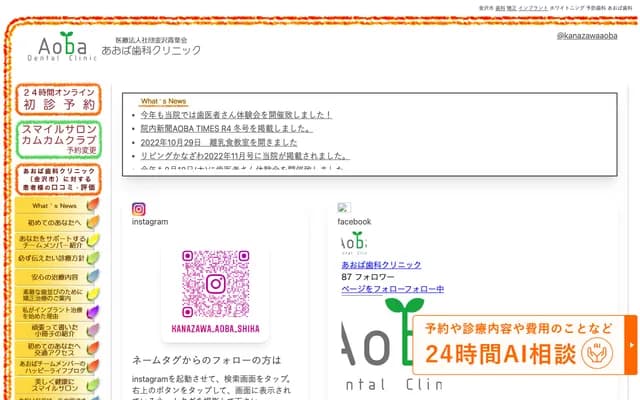The image size is (640, 400).
Task: Click the あおば歯科クリニック clinic name header
Action: pyautogui.click(x=151, y=50)
